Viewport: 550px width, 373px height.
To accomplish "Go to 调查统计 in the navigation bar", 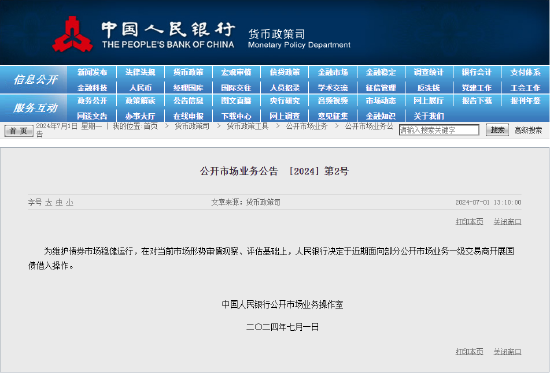I will coord(429,72).
